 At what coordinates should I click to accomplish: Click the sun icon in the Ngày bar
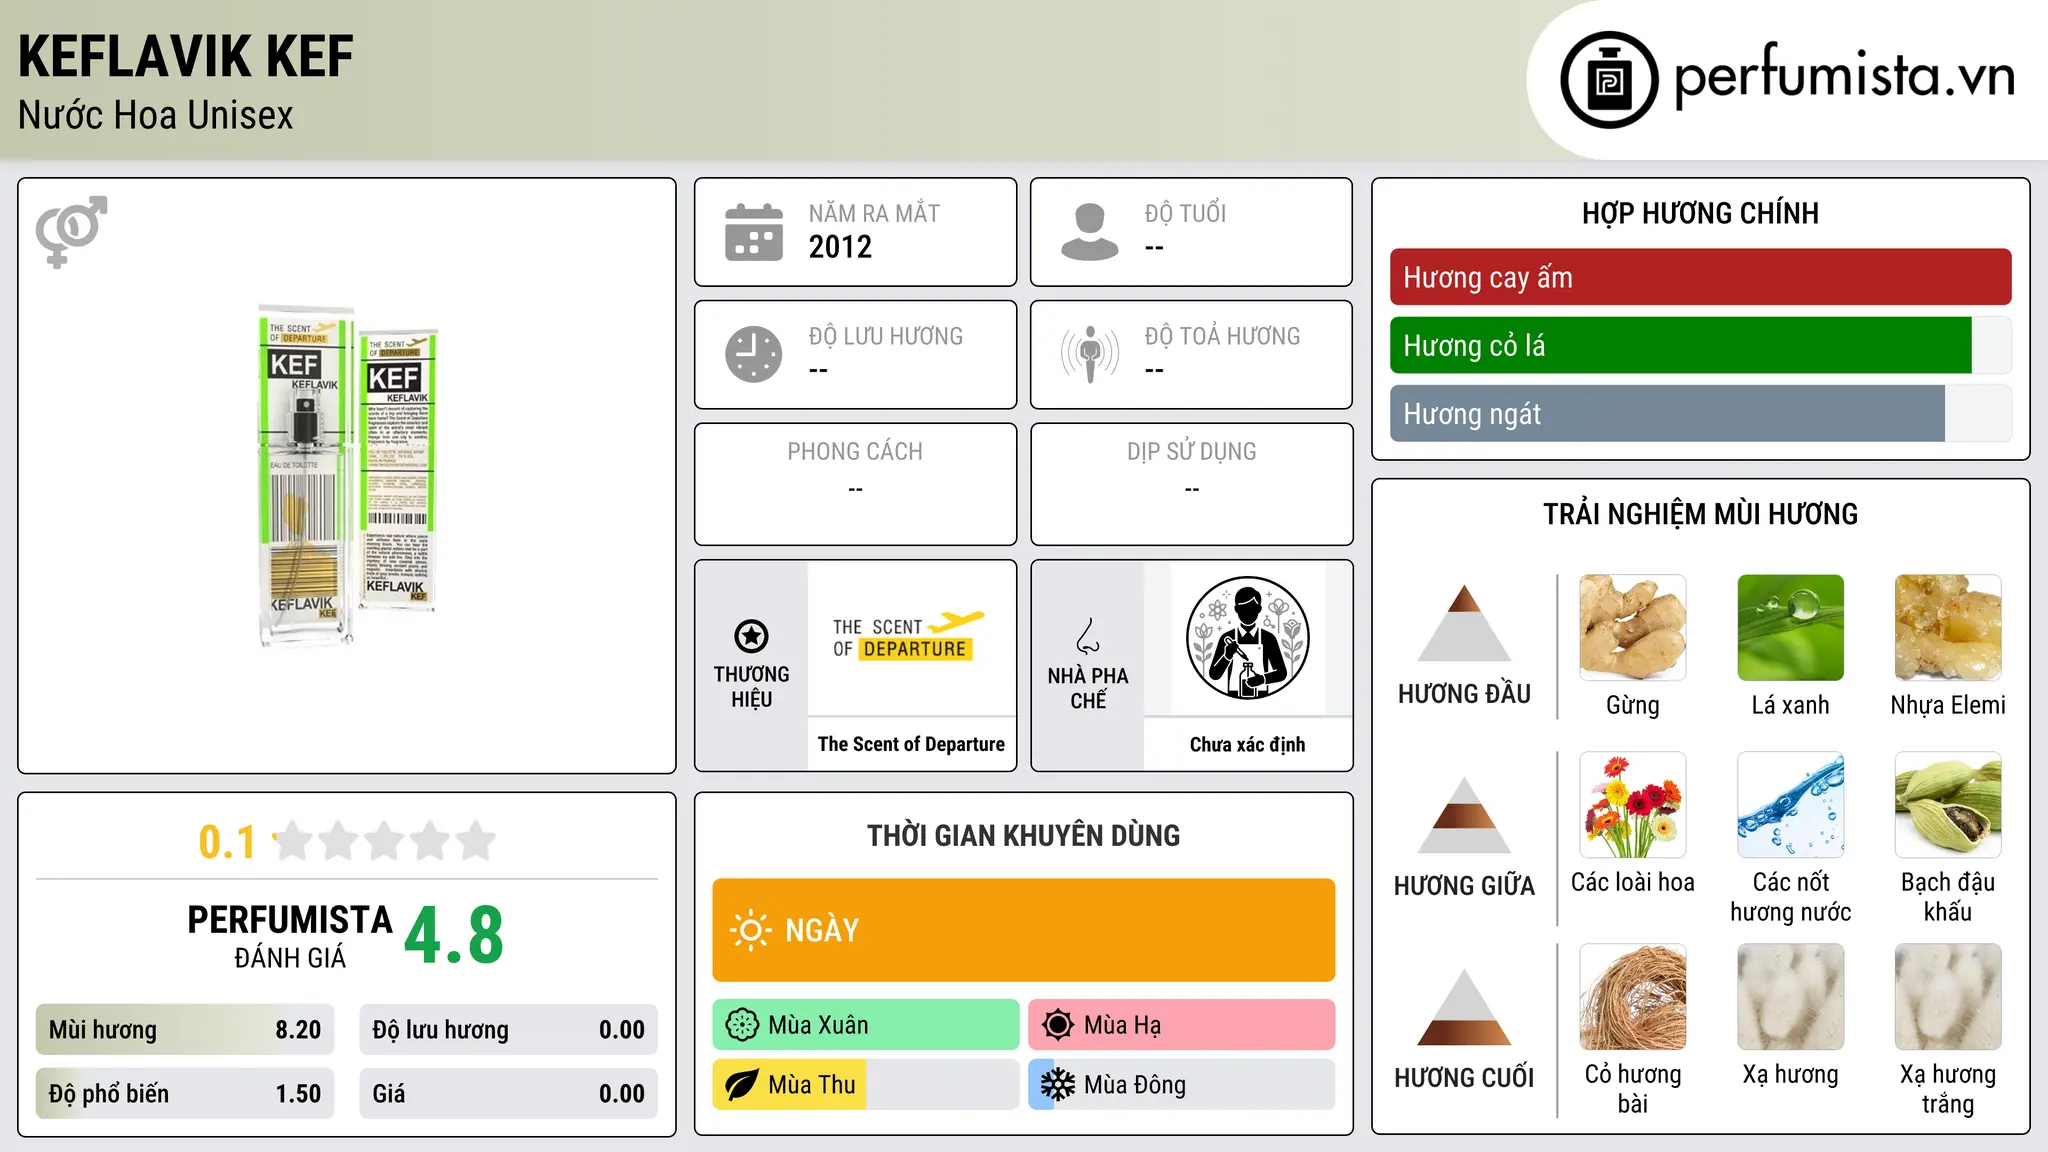[x=750, y=930]
